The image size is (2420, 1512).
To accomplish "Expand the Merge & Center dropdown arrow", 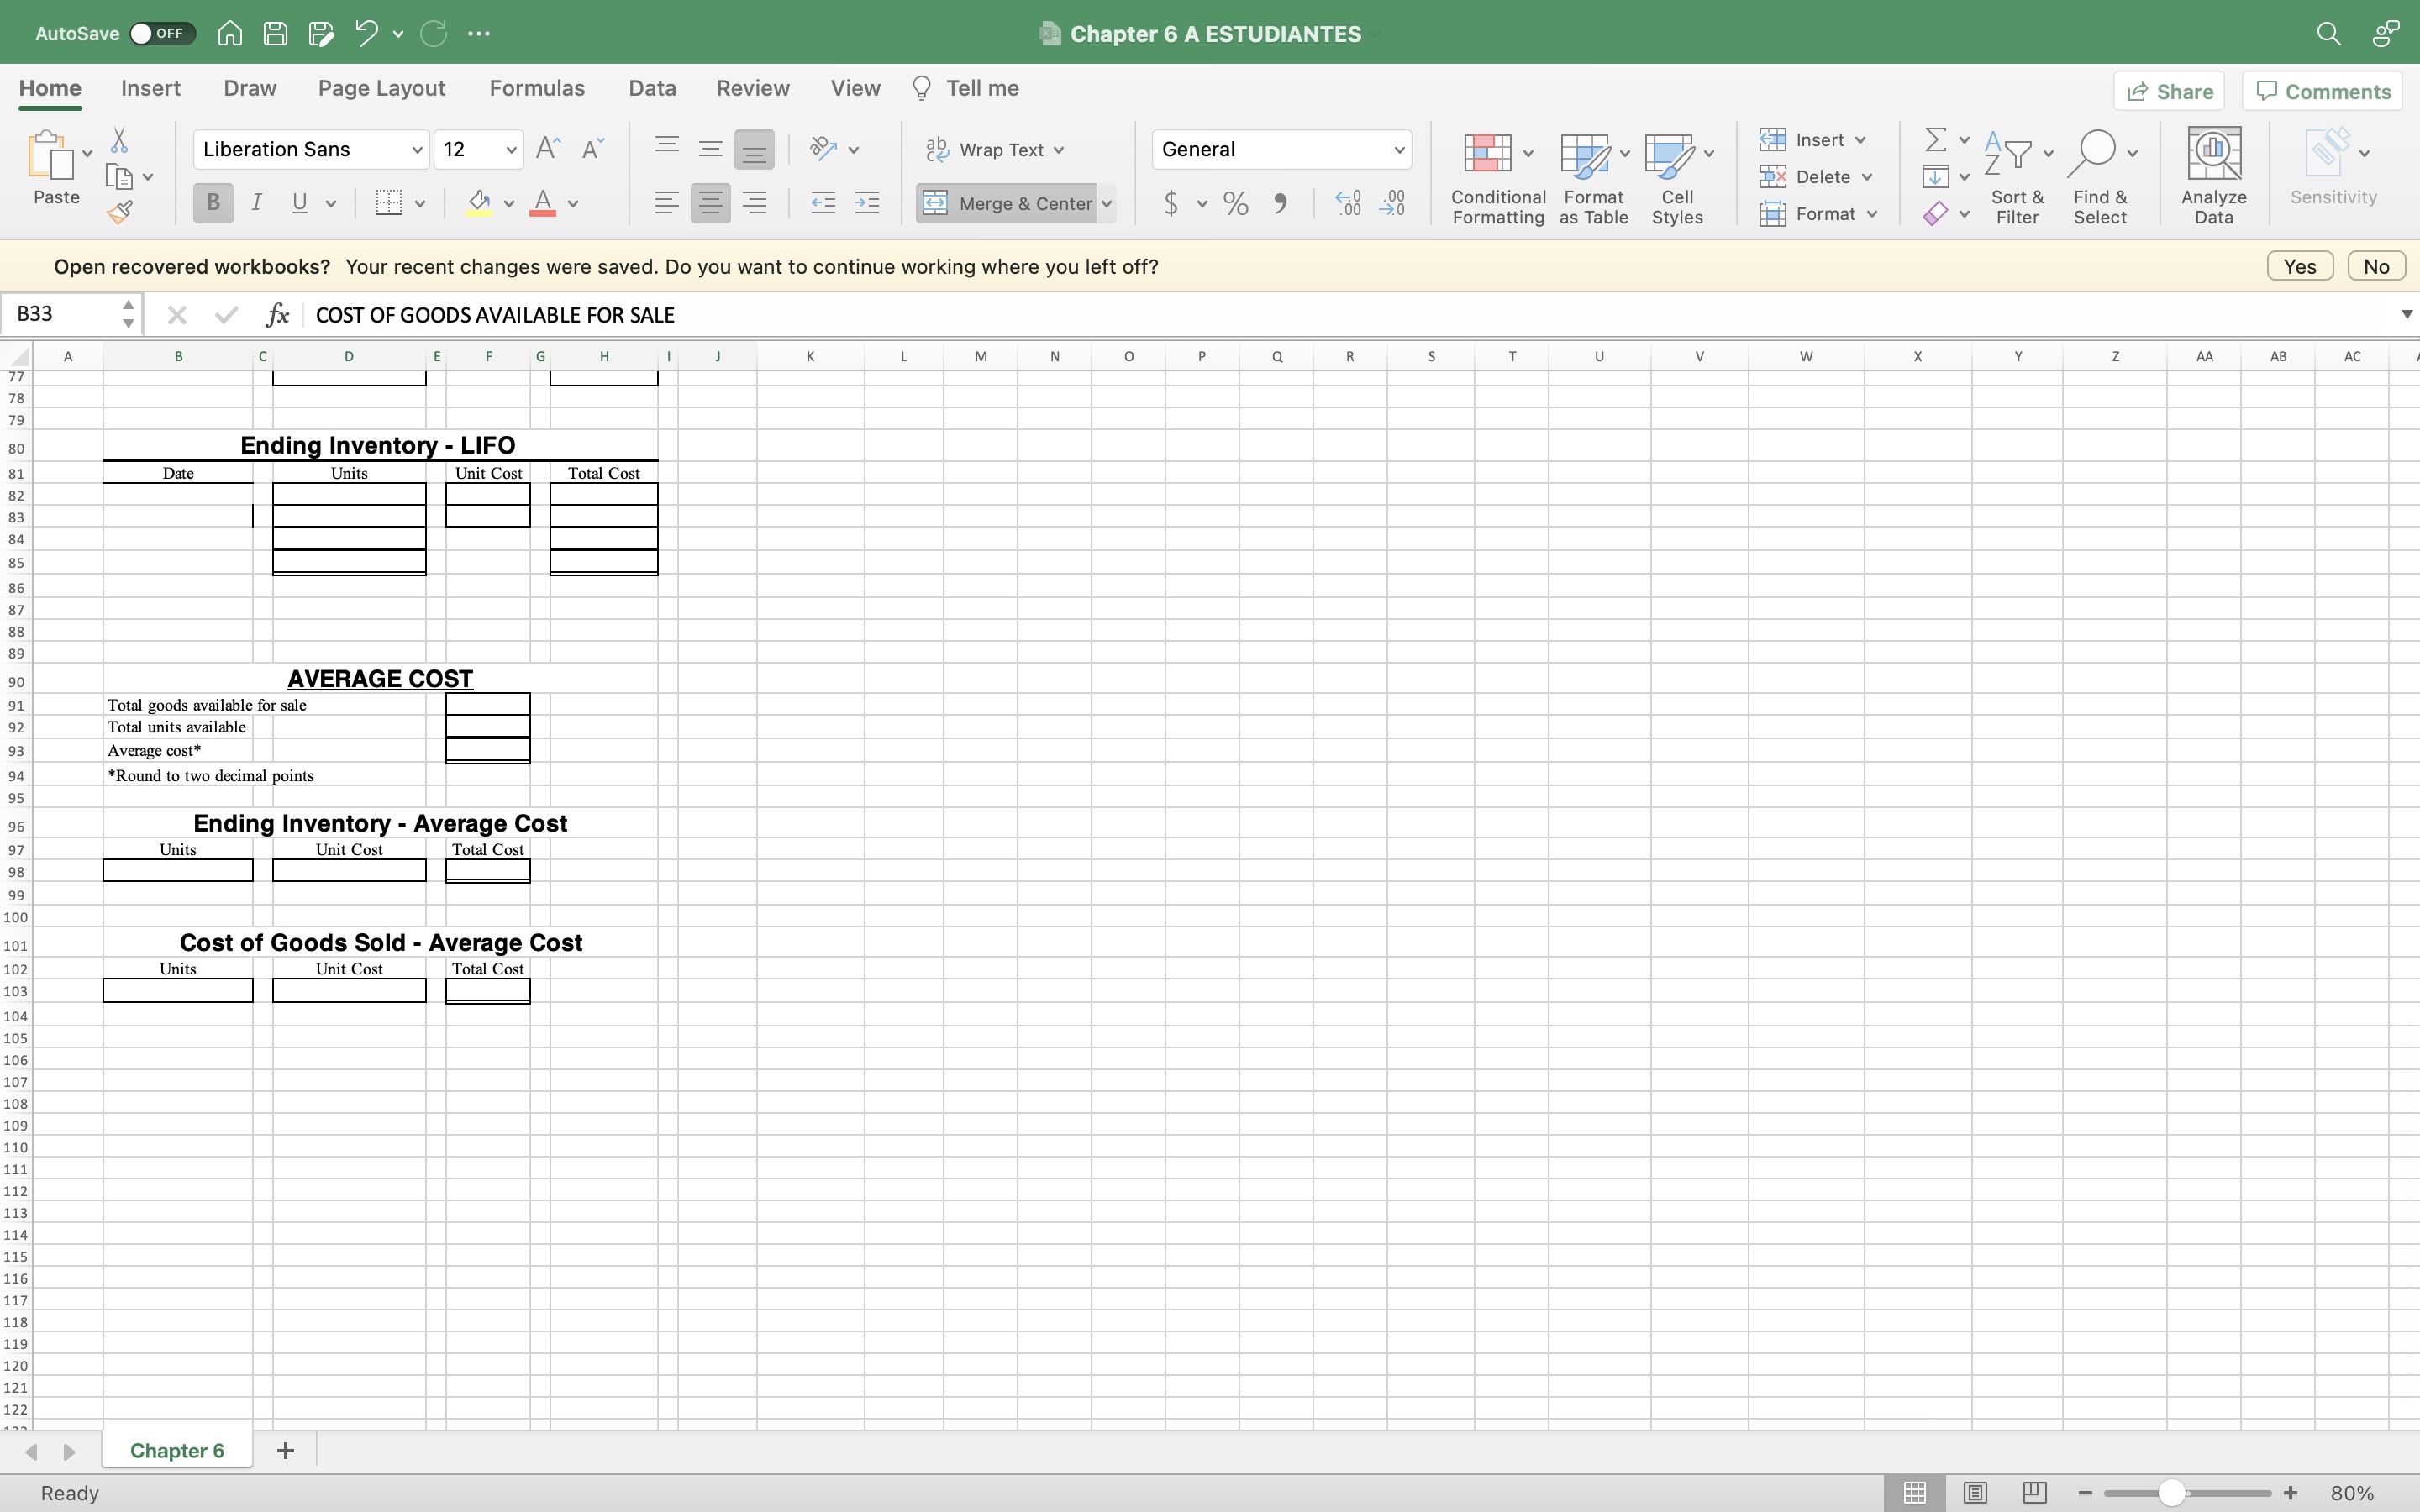I will coord(1107,204).
